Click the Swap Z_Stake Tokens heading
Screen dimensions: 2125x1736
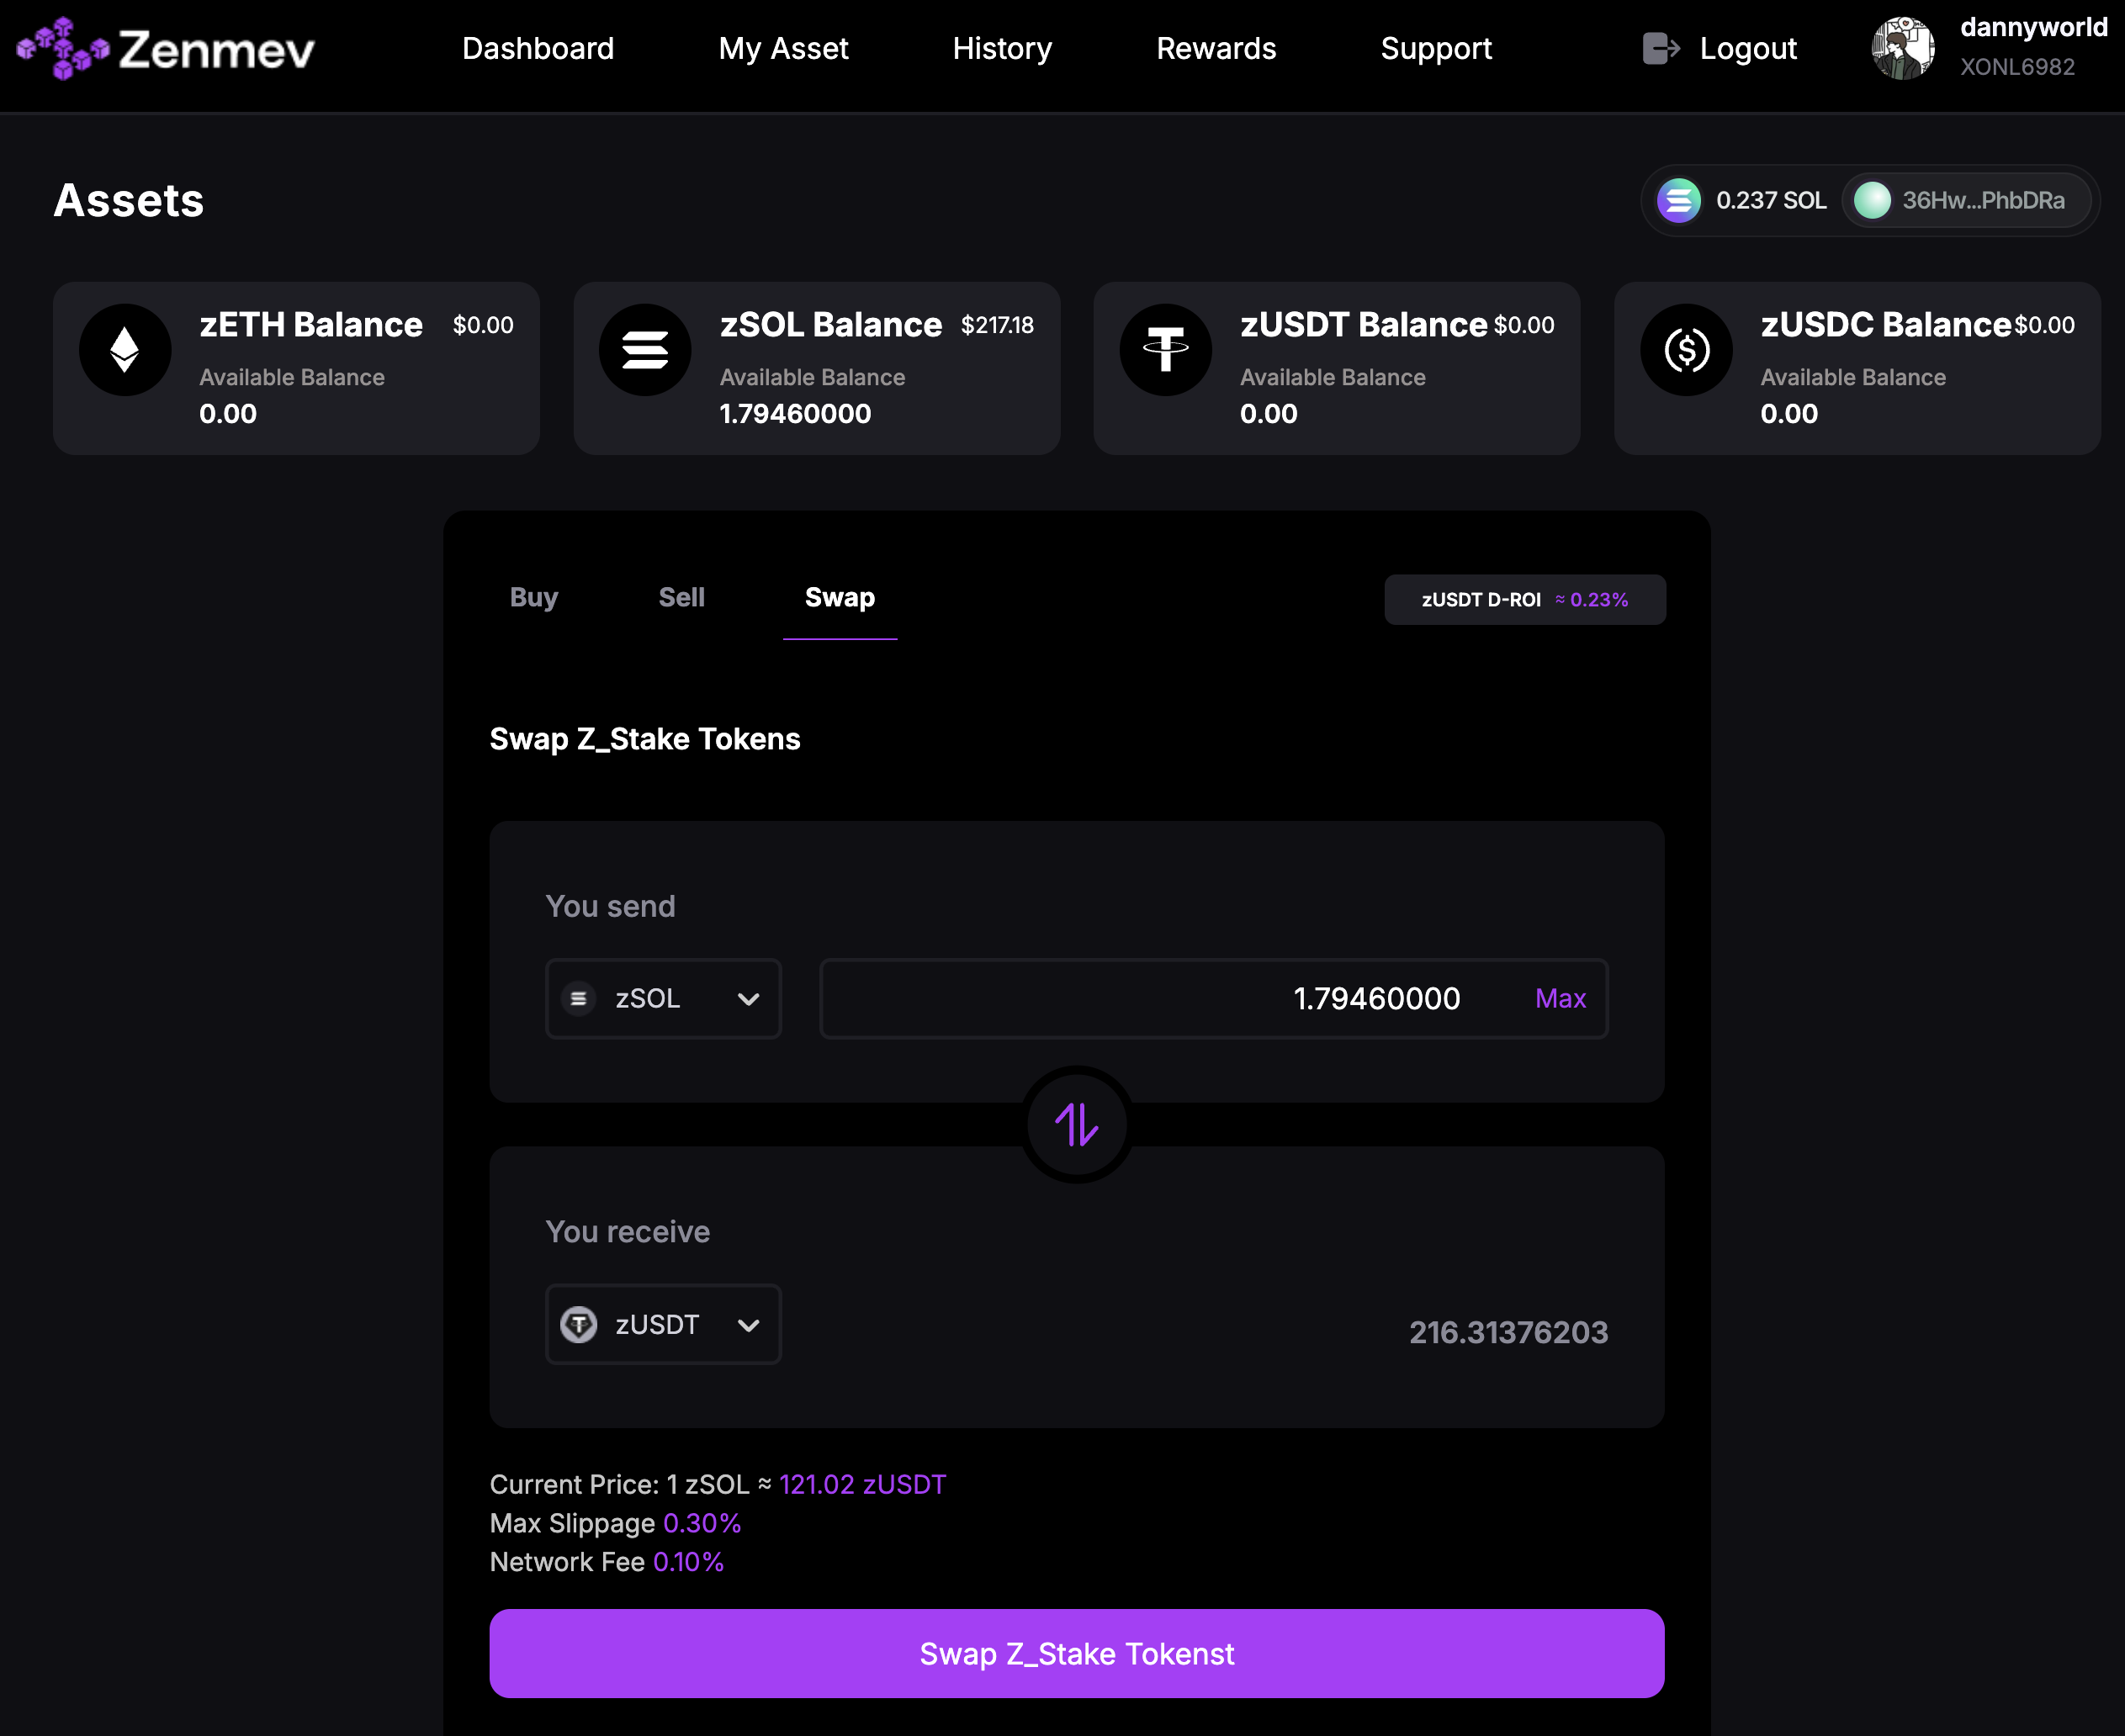click(645, 739)
